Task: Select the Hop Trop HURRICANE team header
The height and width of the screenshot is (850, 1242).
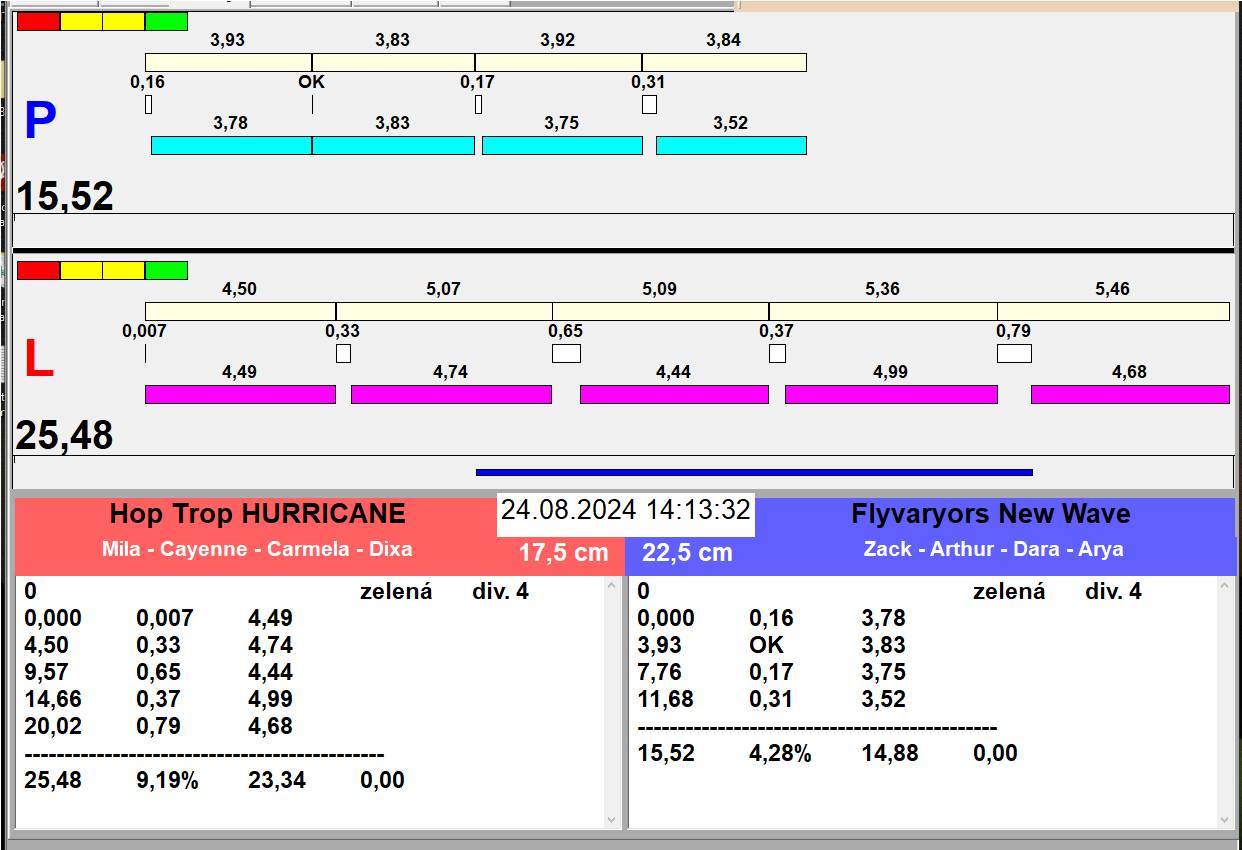Action: (x=257, y=514)
